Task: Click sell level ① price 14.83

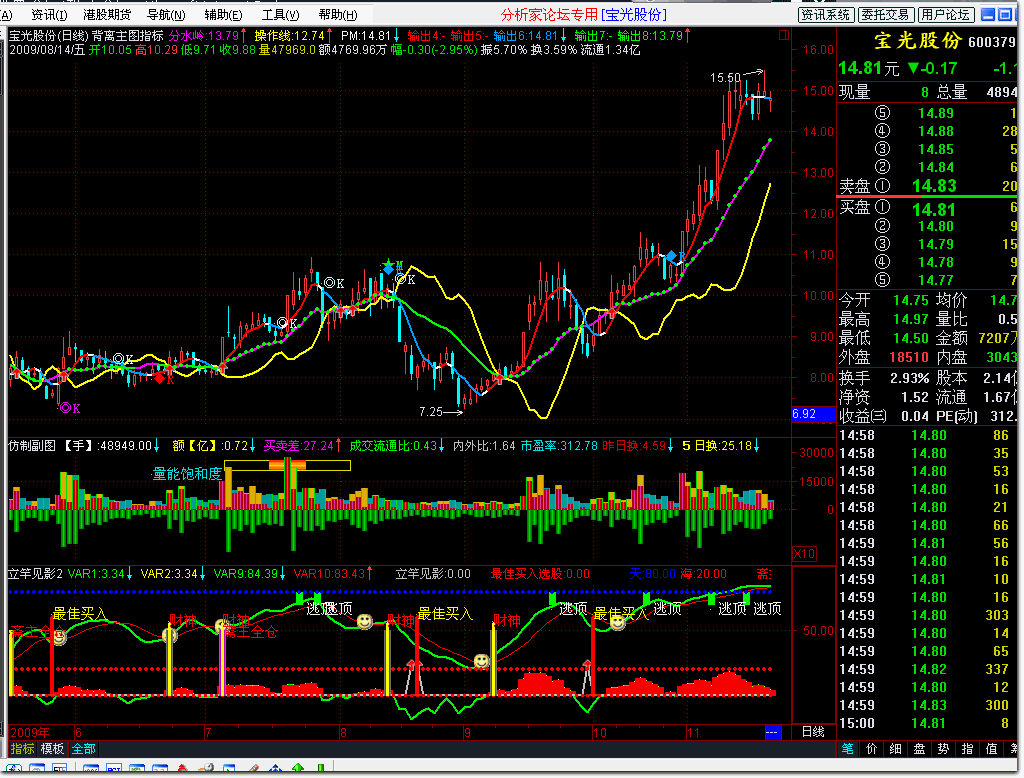Action: pyautogui.click(x=934, y=186)
